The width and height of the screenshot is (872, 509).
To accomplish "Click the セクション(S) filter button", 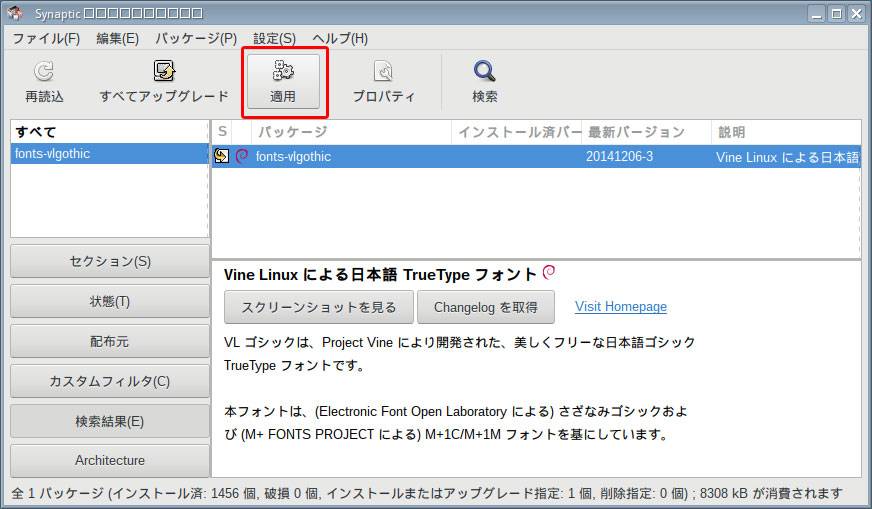I will point(110,261).
